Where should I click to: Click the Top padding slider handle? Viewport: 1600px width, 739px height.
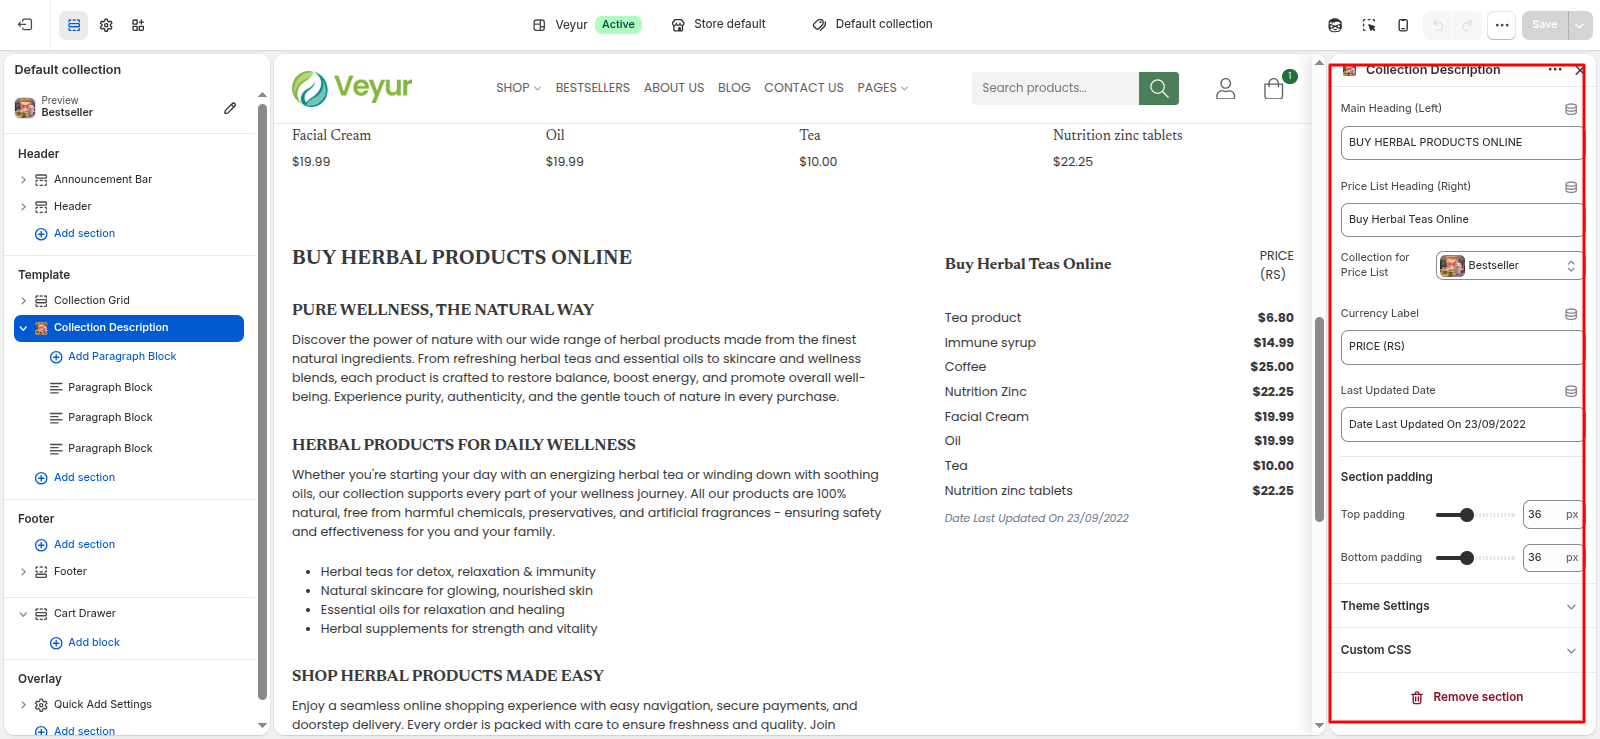[1467, 515]
